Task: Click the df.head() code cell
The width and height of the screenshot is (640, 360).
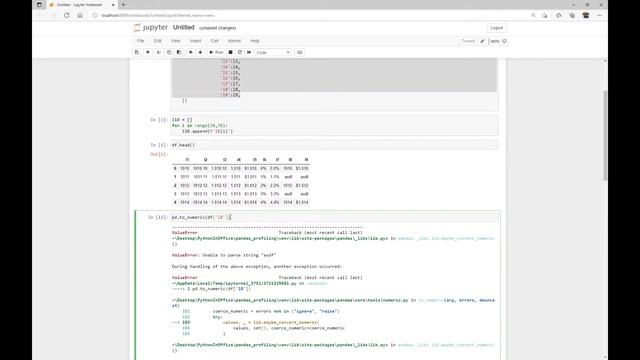Action: pyautogui.click(x=334, y=145)
